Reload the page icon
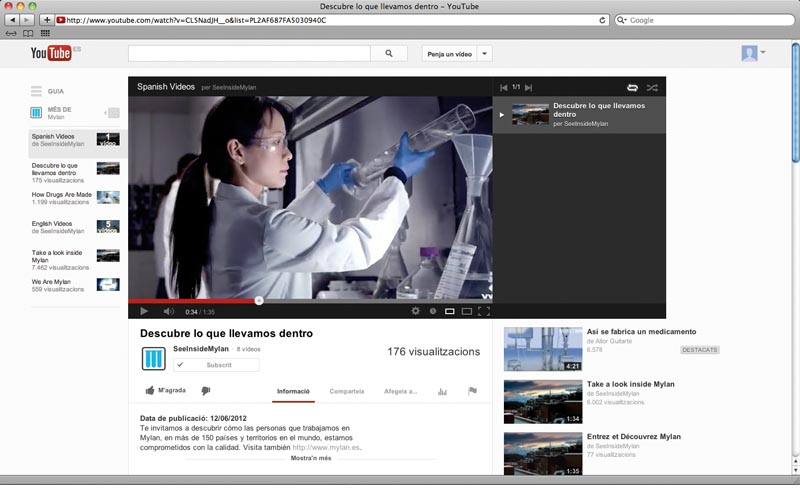This screenshot has height=499, width=800. [602, 20]
